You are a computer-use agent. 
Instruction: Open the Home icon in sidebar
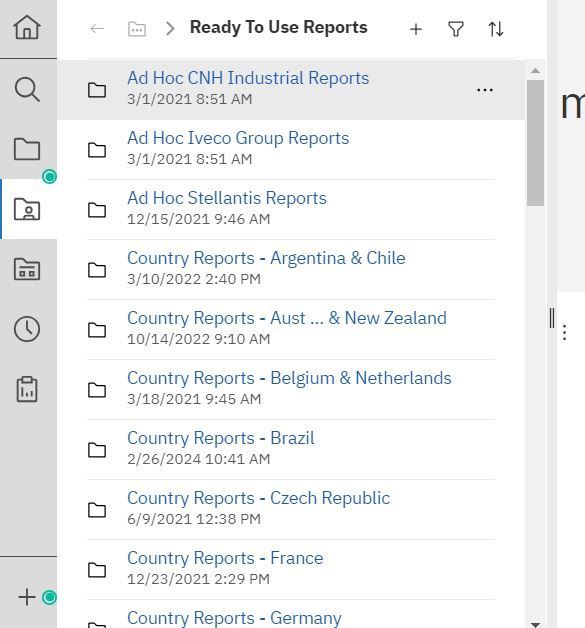tap(27, 27)
